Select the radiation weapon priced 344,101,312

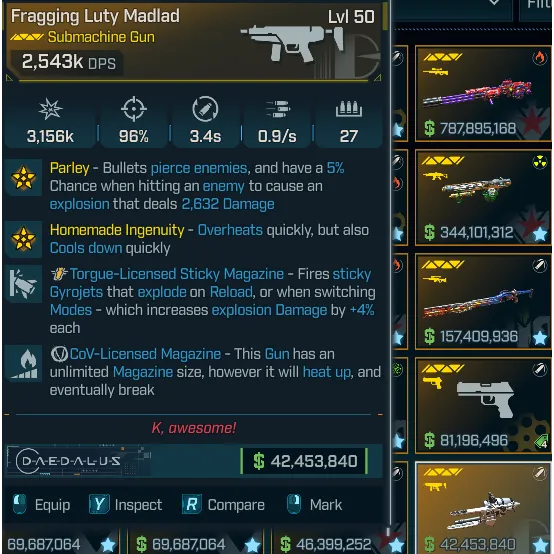point(483,198)
